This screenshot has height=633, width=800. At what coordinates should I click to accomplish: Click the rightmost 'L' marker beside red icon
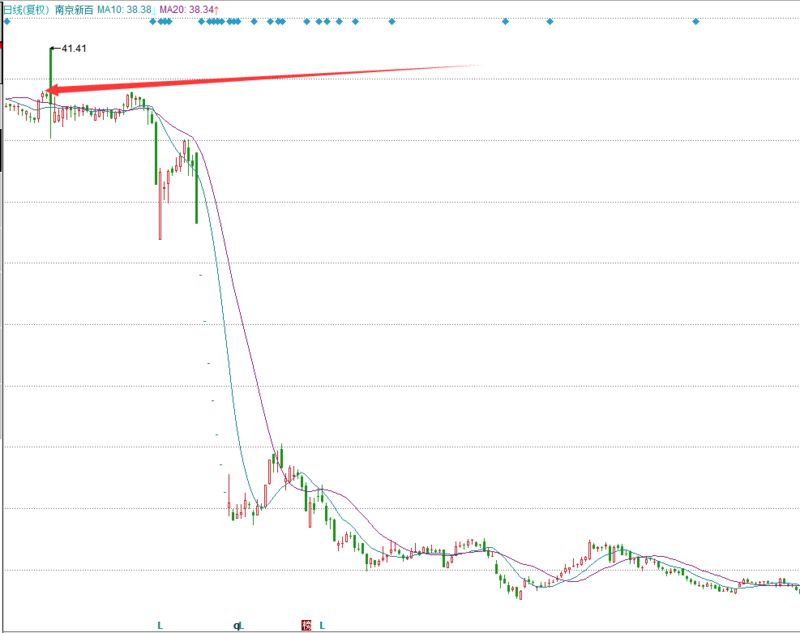[x=322, y=625]
